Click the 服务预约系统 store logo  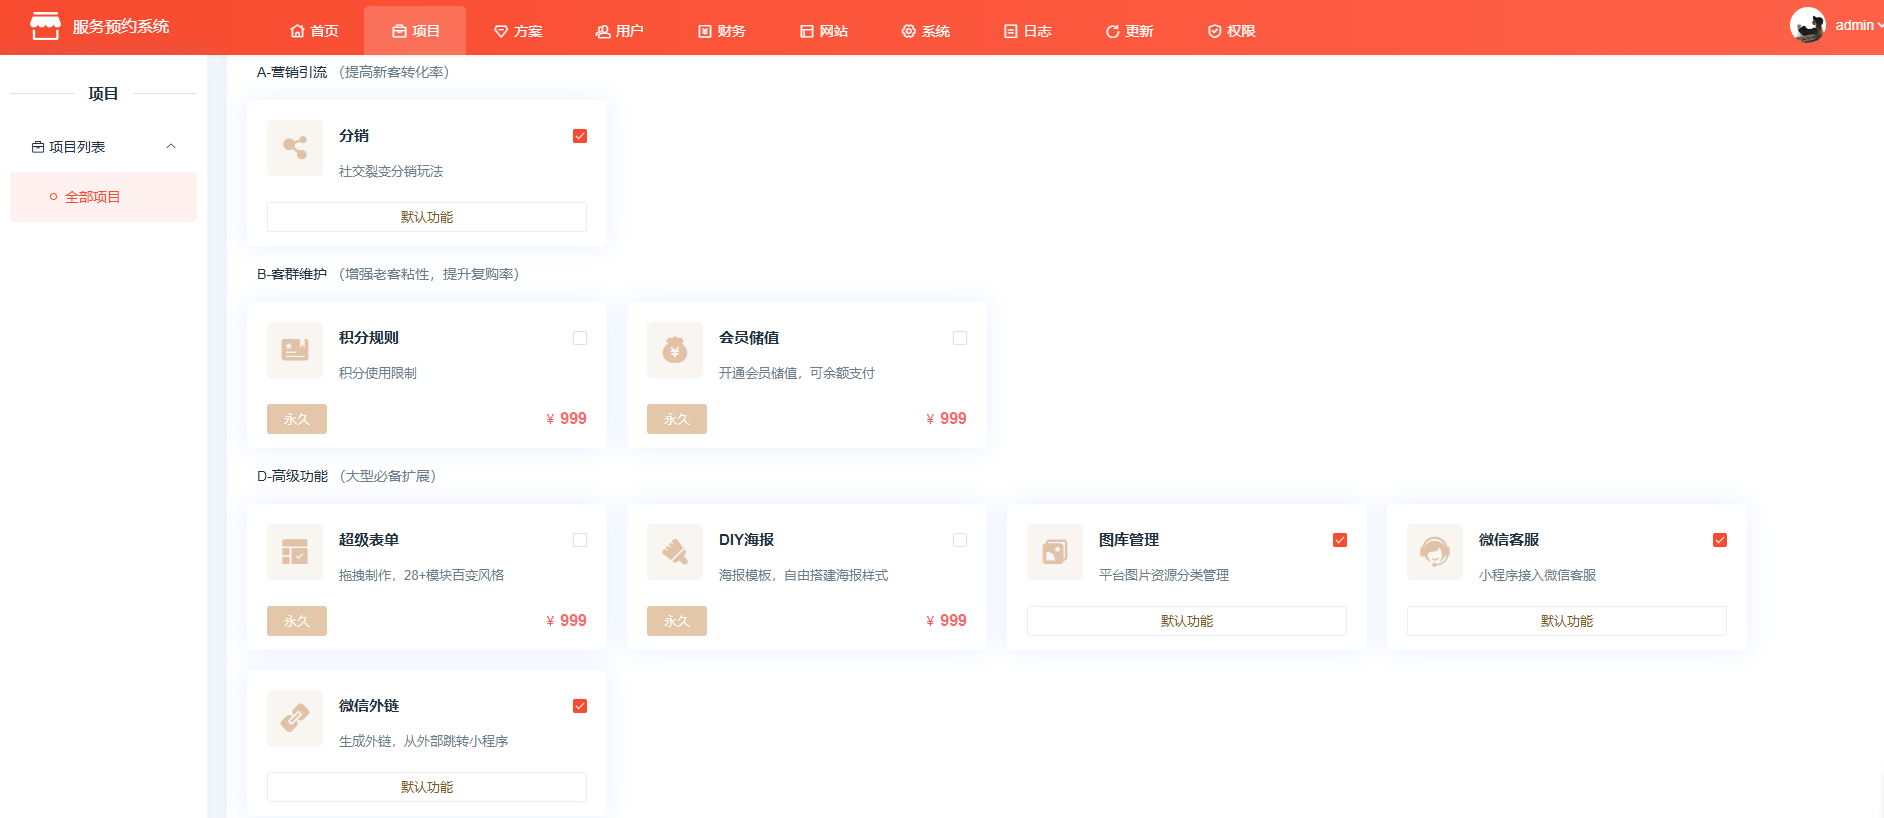coord(45,26)
